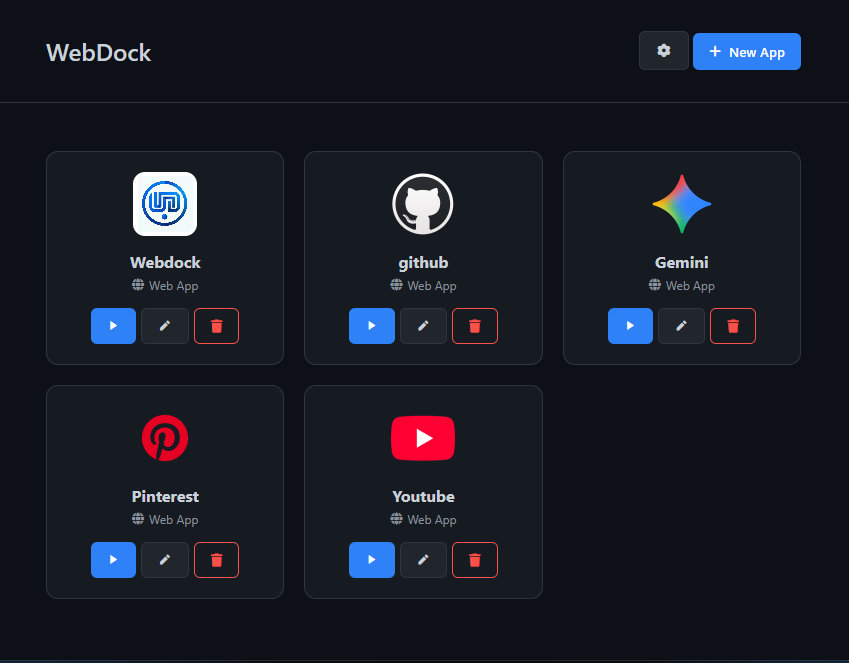Click the WebDock header title
This screenshot has width=849, height=663.
tap(99, 53)
